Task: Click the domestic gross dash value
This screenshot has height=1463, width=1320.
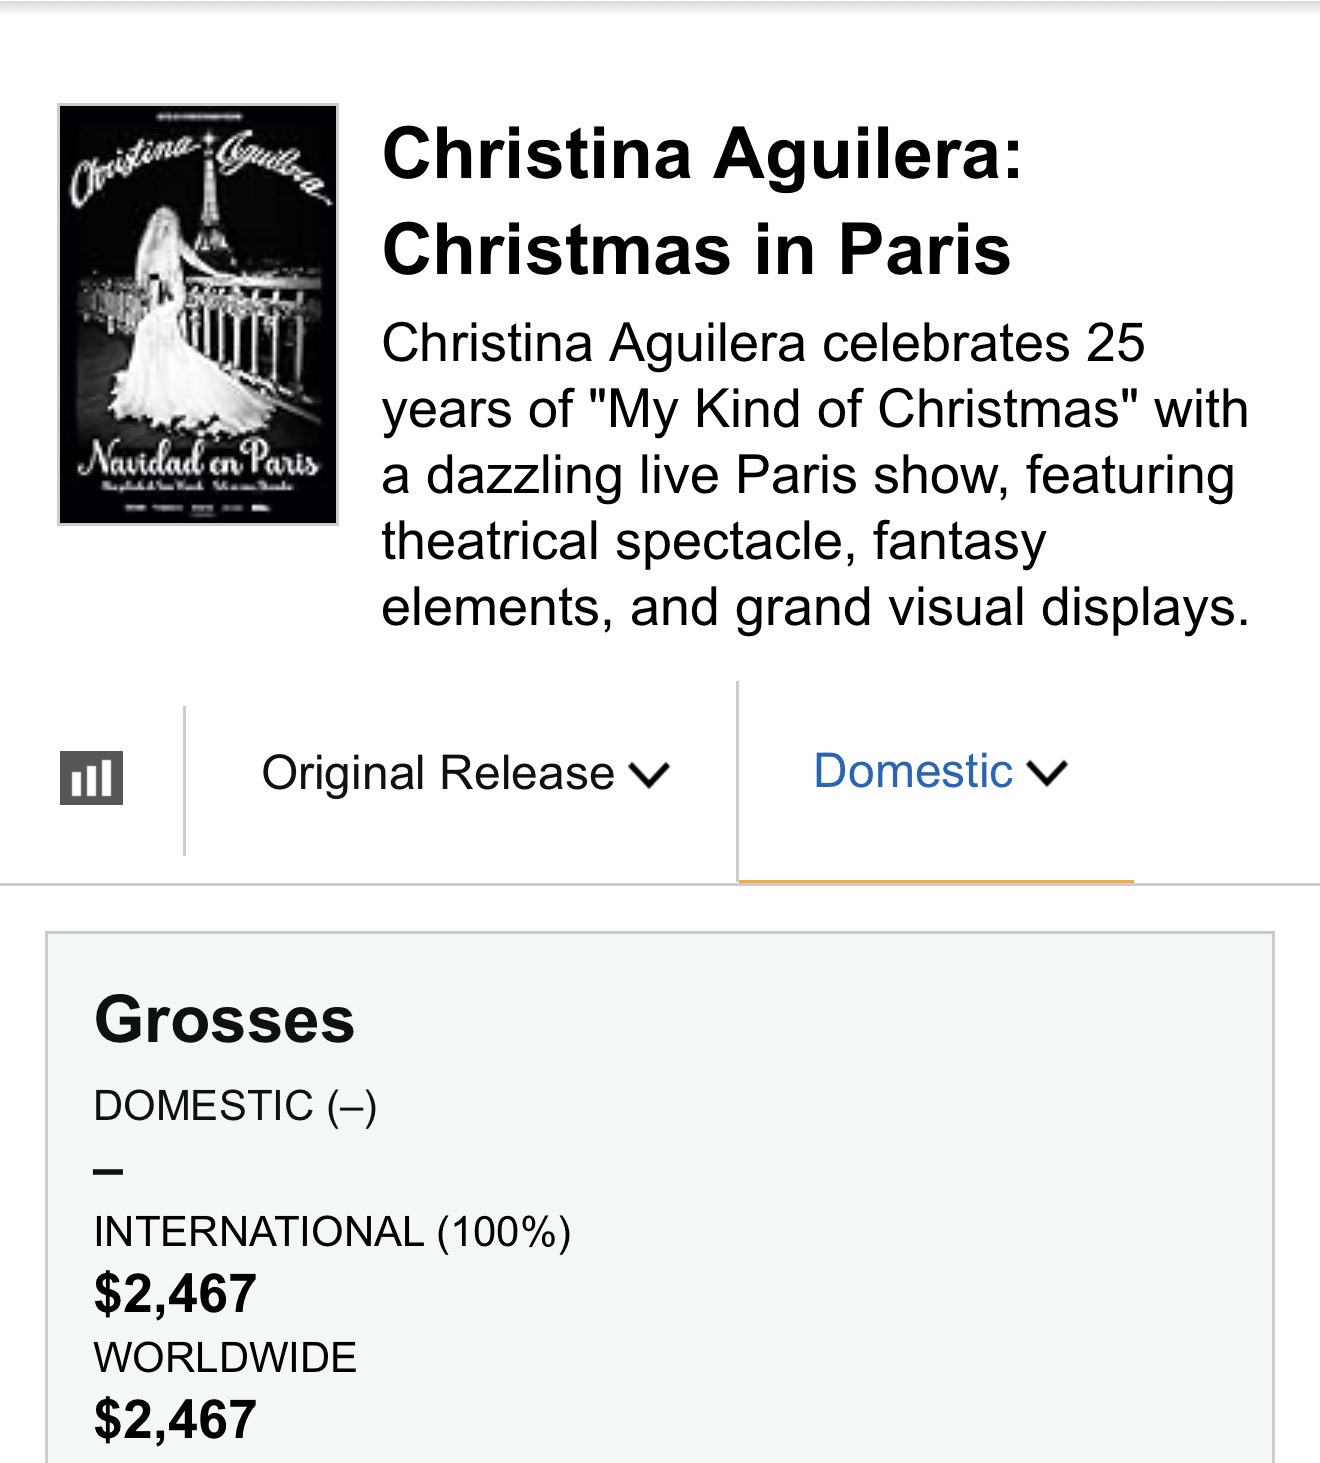Action: (108, 1170)
